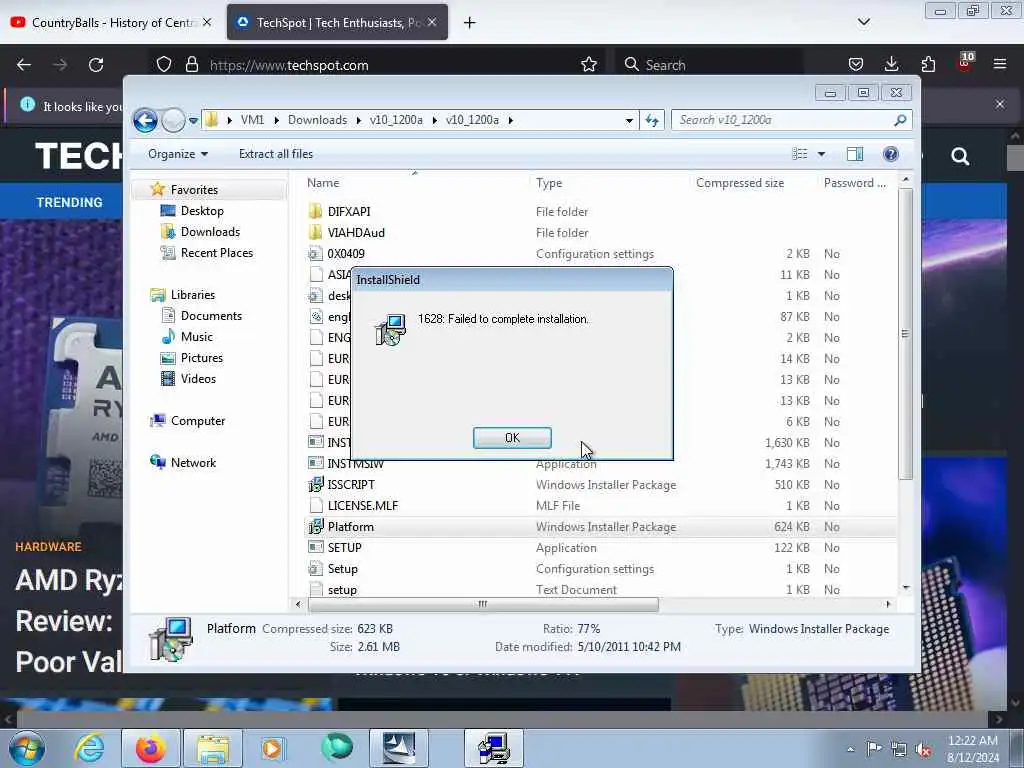Viewport: 1024px width, 768px height.
Task: Open the Documents library
Action: (211, 315)
